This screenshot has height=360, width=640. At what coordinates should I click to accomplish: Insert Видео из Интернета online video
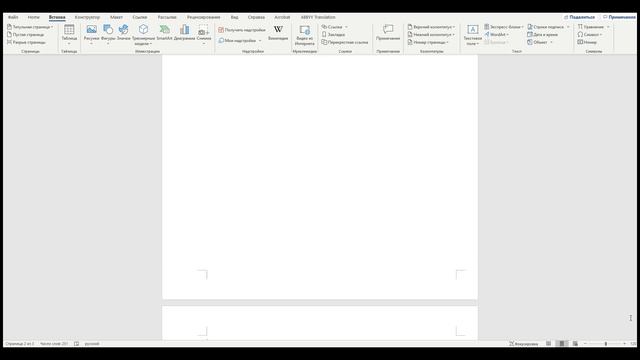point(304,35)
